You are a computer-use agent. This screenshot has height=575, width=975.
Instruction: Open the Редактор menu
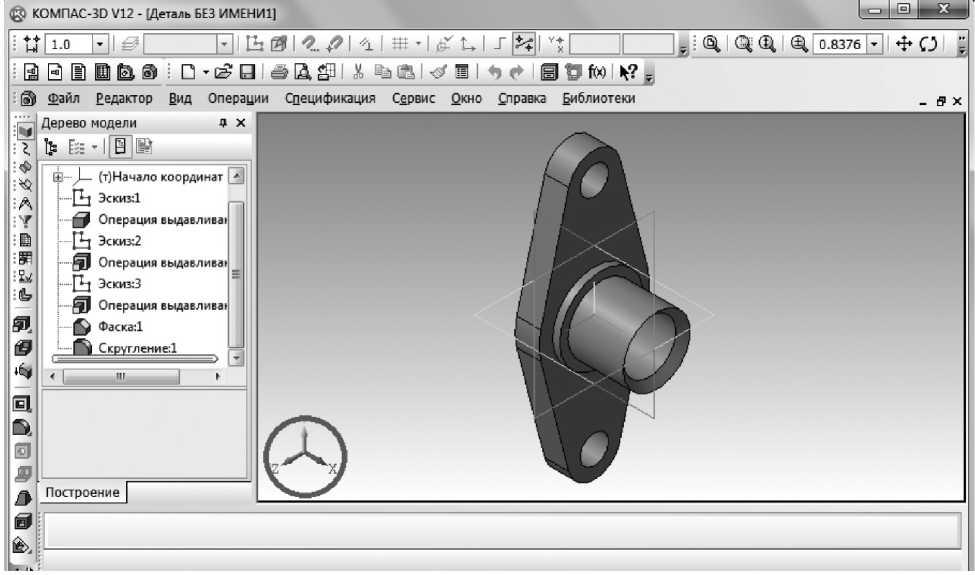tap(124, 98)
